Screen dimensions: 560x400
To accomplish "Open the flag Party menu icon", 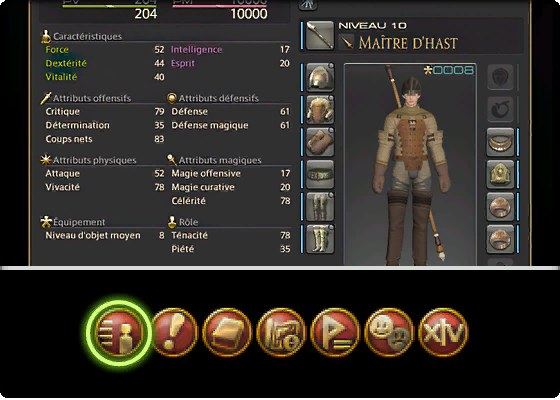I will [335, 332].
